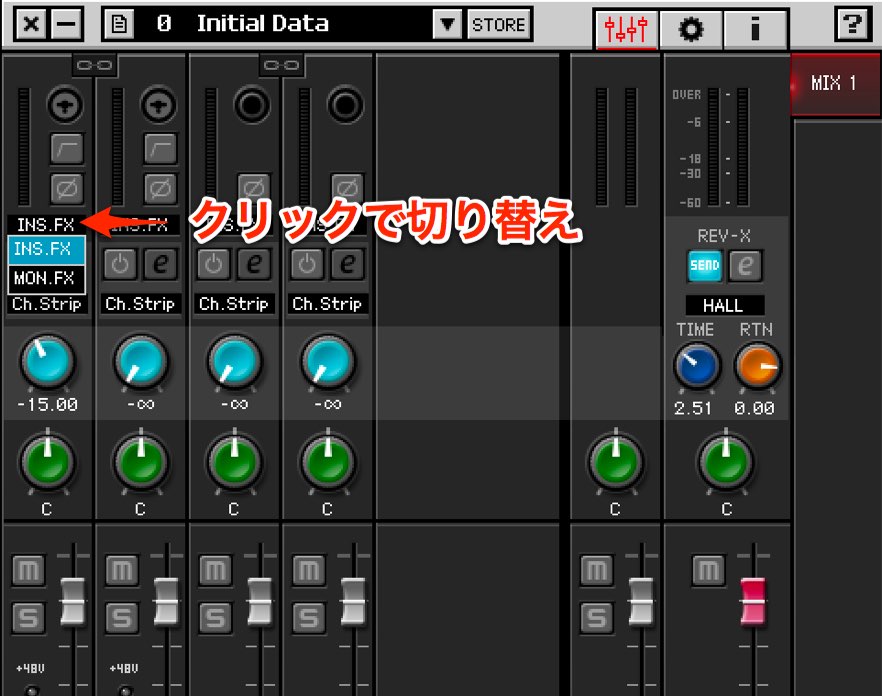Image resolution: width=882 pixels, height=696 pixels.
Task: Click the volume fader on the first channel
Action: (73, 601)
